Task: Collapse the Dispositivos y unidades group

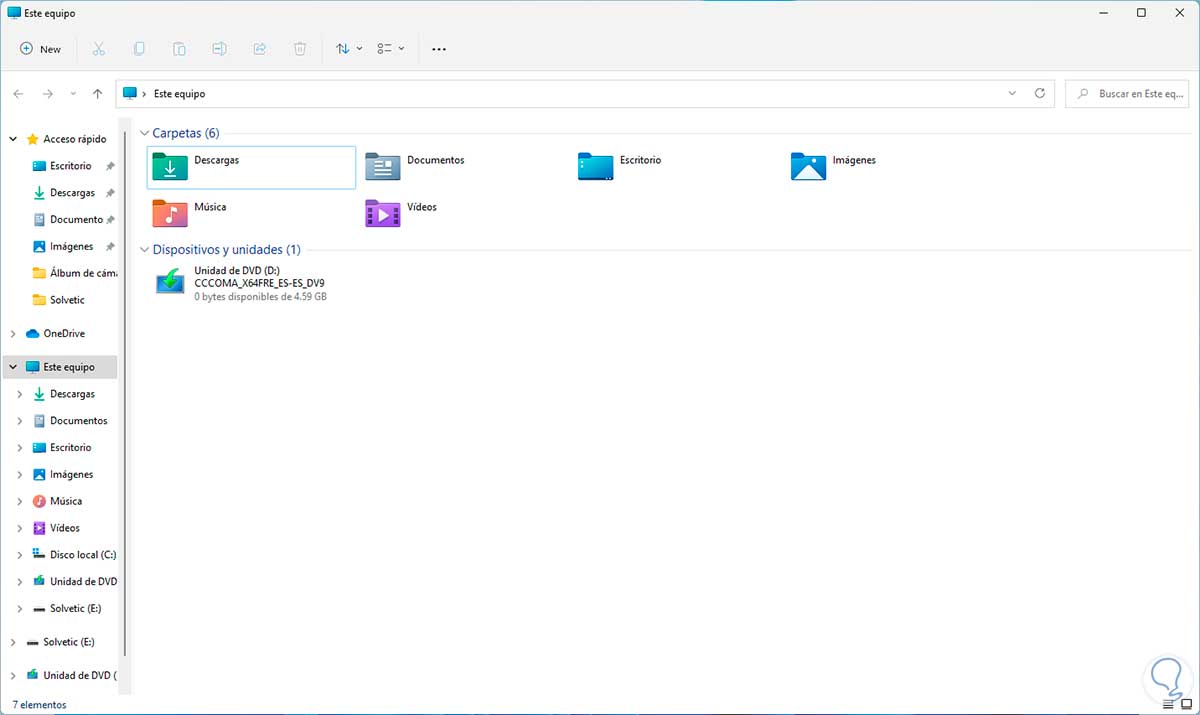Action: pos(144,250)
